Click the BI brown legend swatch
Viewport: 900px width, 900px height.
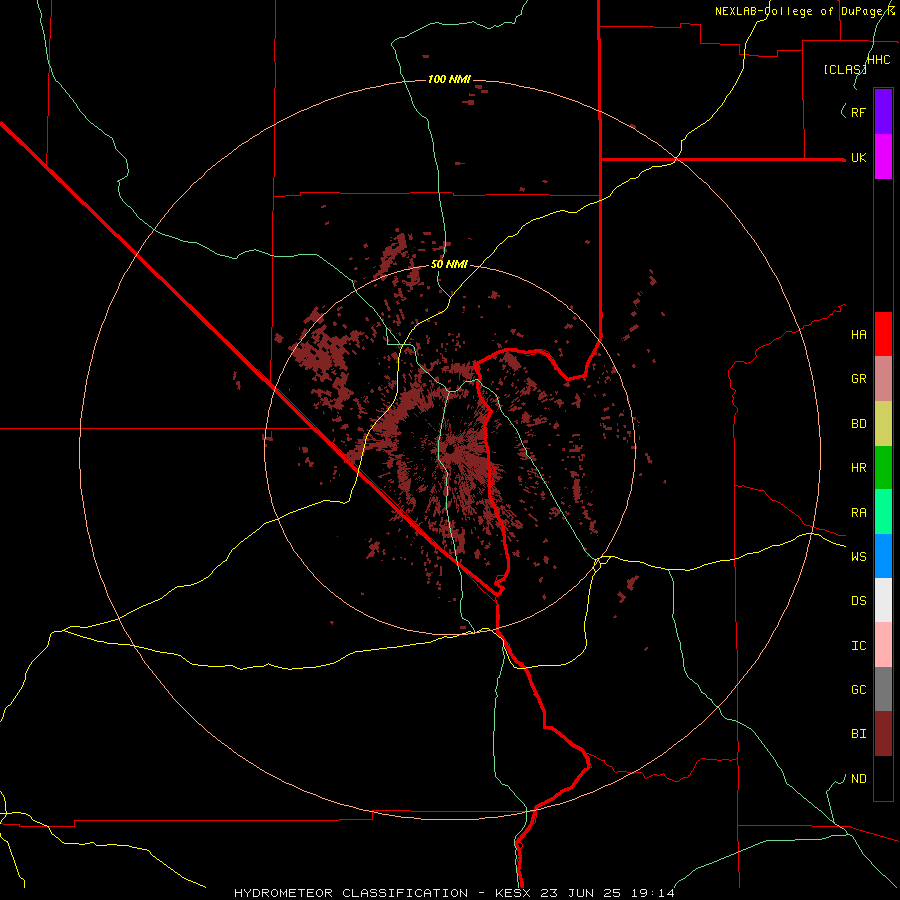883,734
